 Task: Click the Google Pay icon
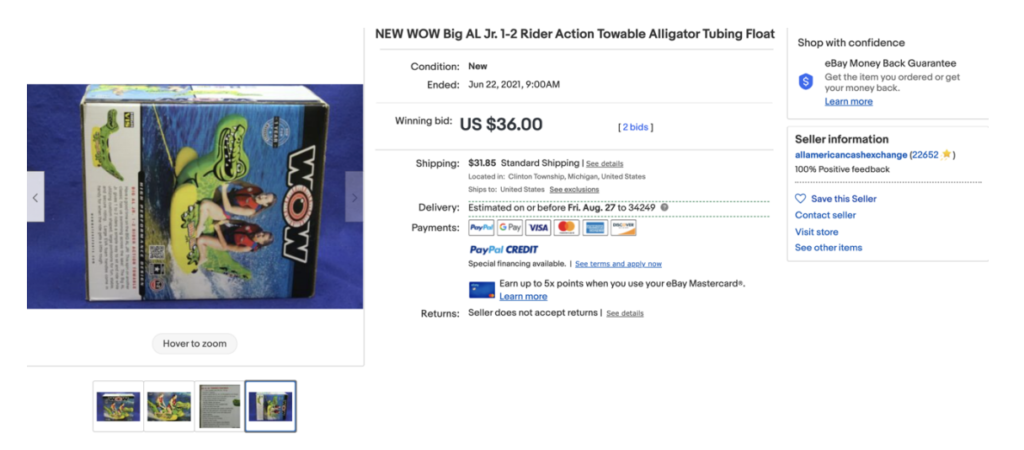(510, 228)
